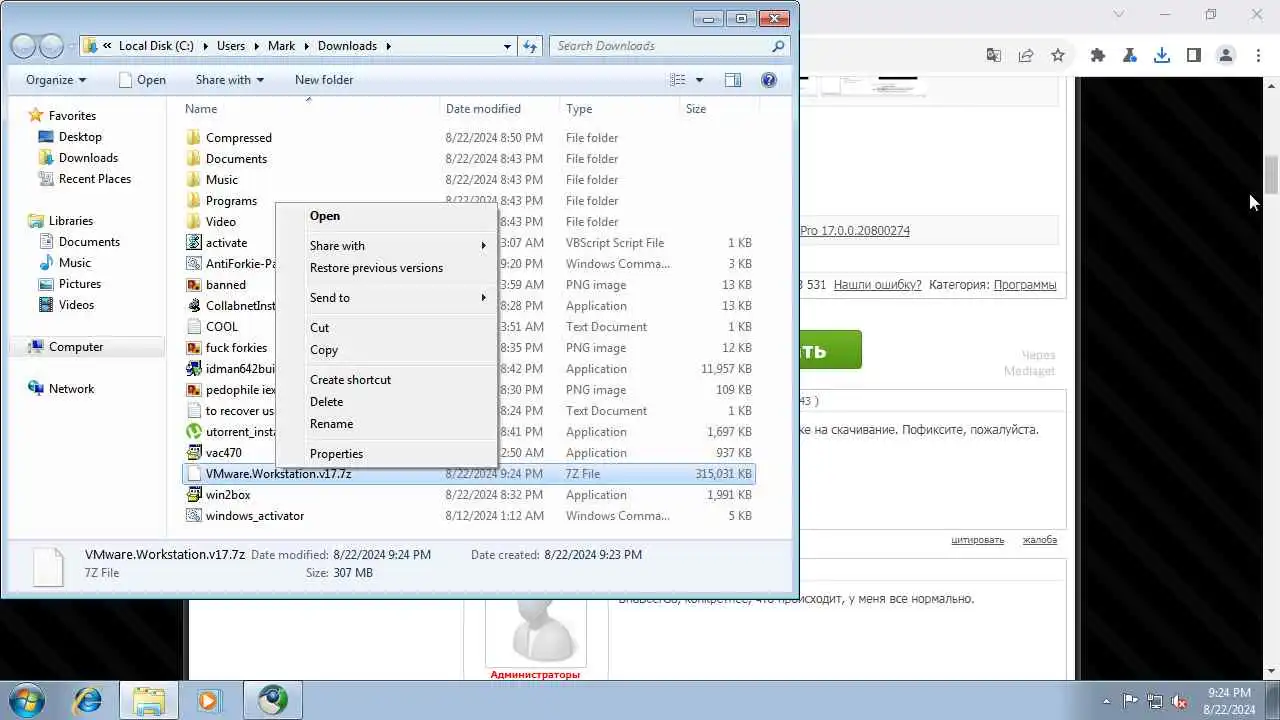Open Windows Start button
This screenshot has height=720, width=1280.
pos(26,700)
